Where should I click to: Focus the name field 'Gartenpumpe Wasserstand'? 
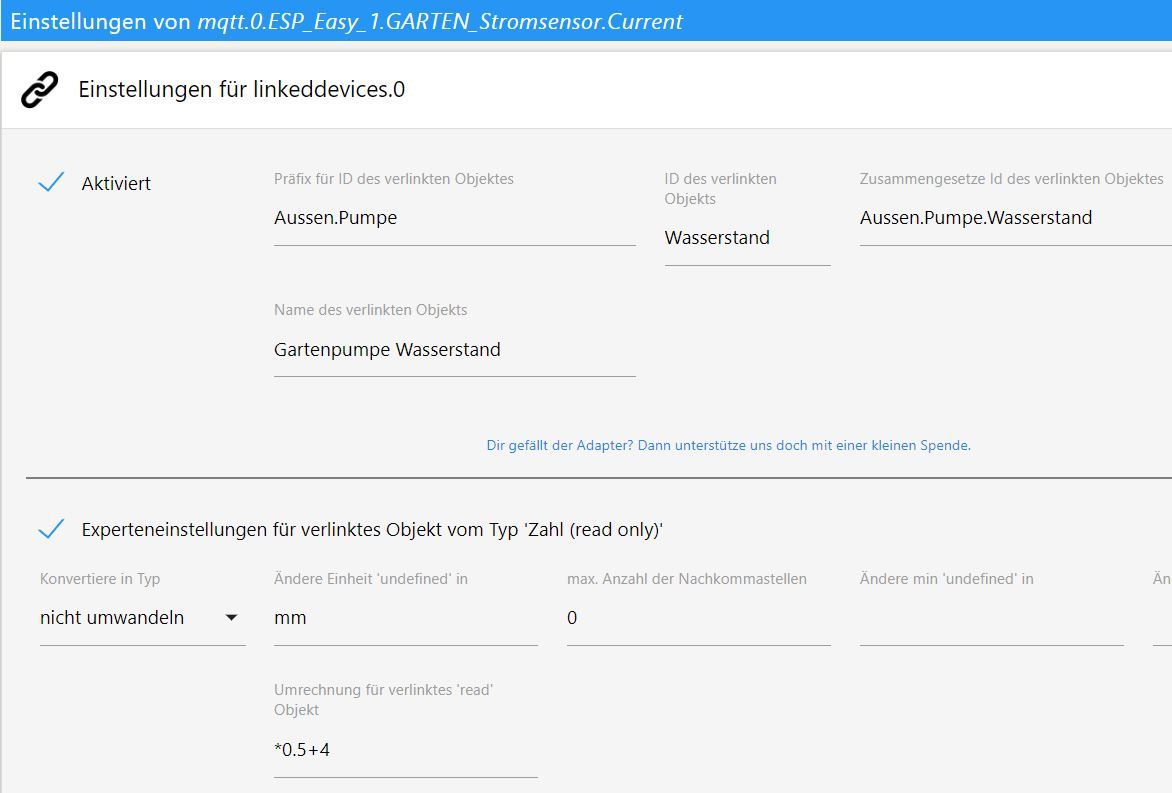coord(454,350)
